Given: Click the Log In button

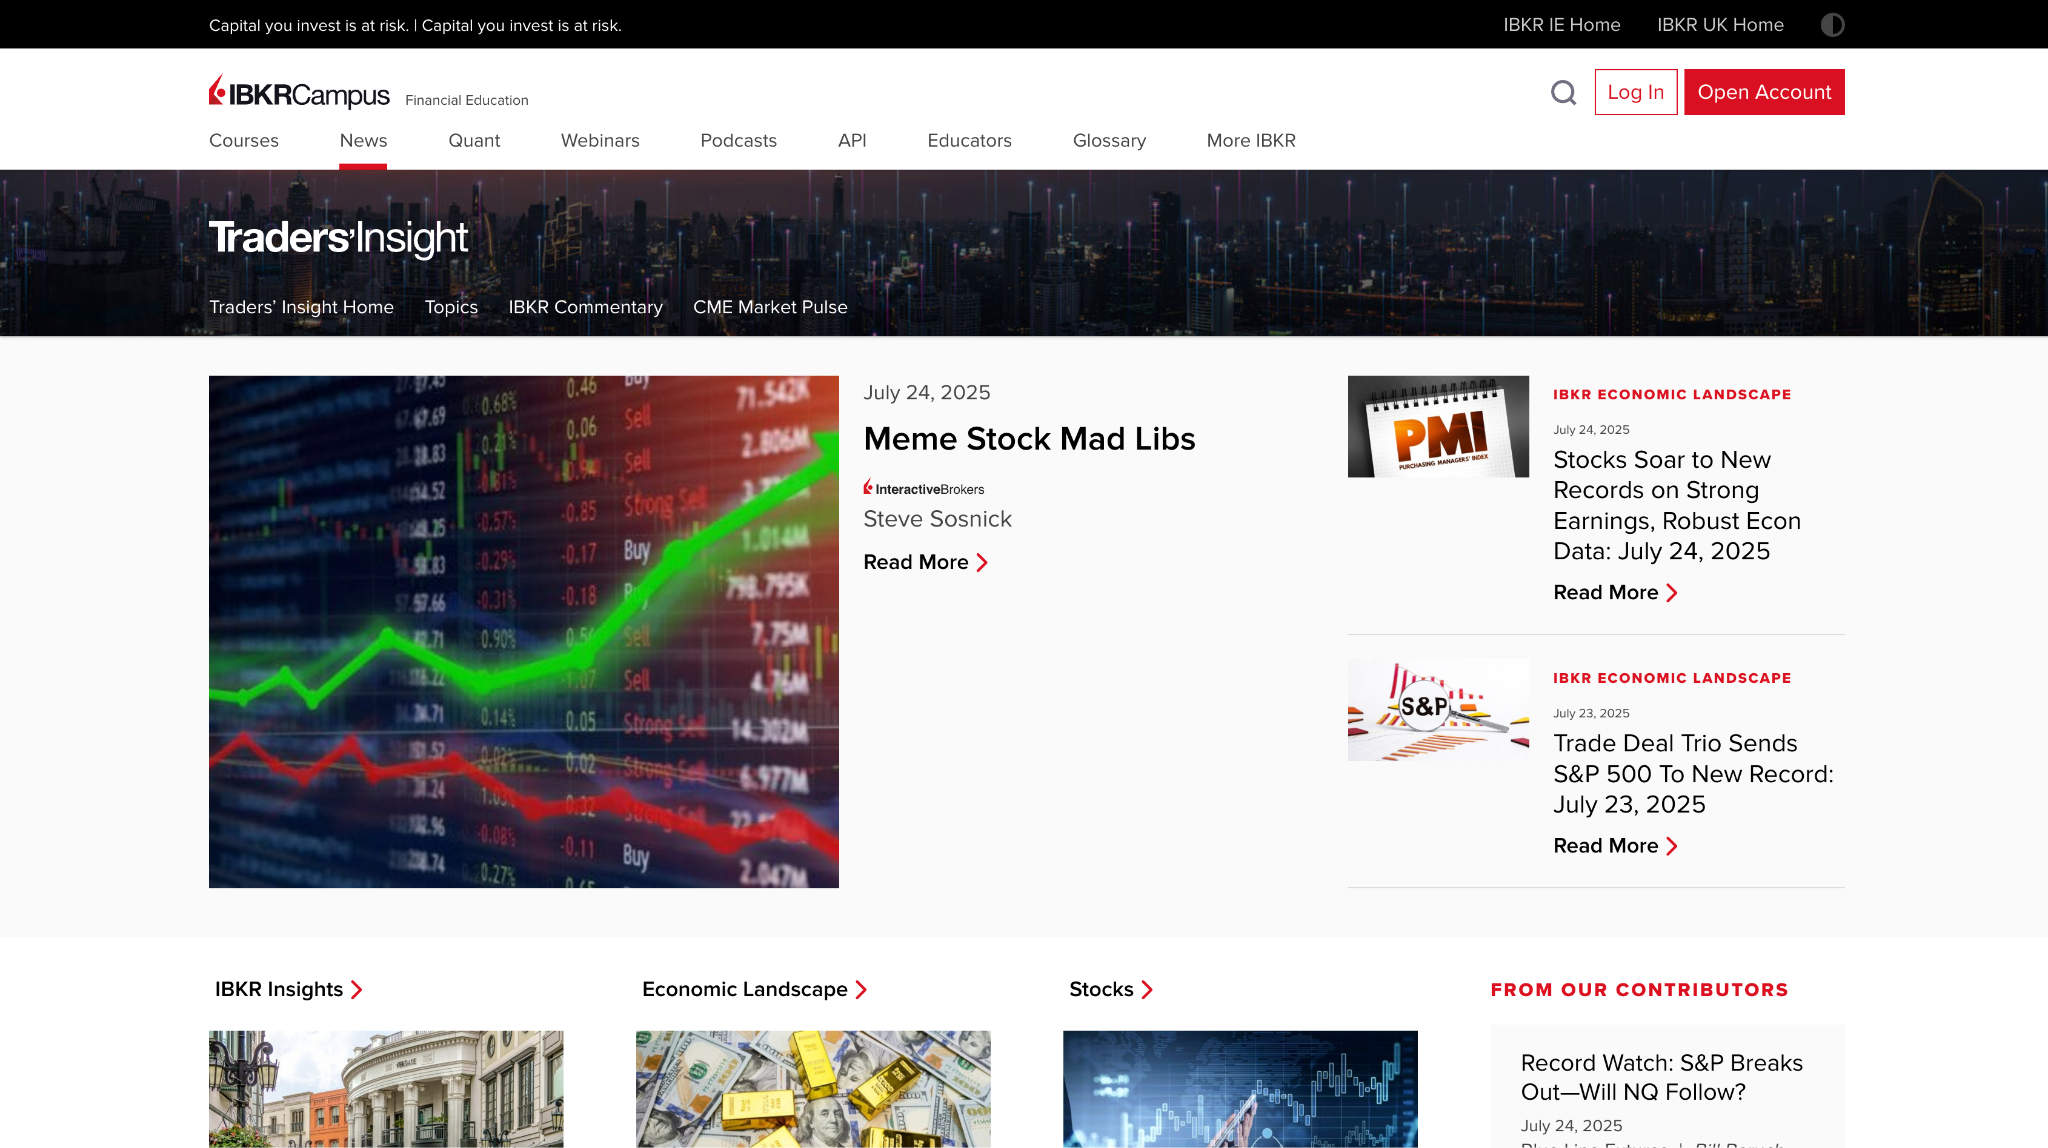Looking at the screenshot, I should [x=1636, y=92].
